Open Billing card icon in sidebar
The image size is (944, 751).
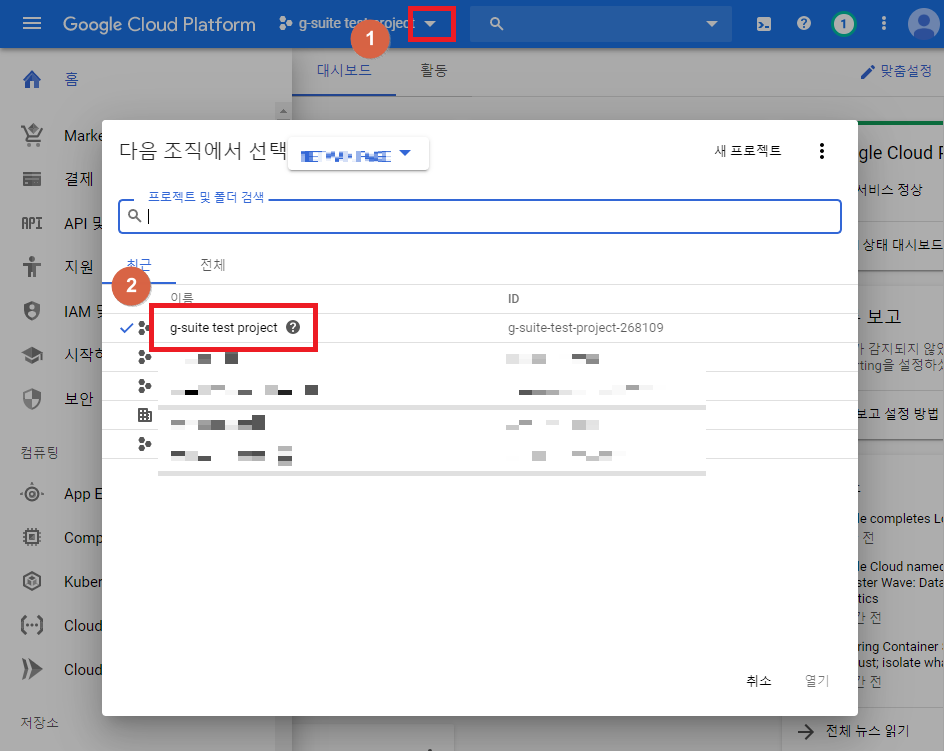click(32, 179)
